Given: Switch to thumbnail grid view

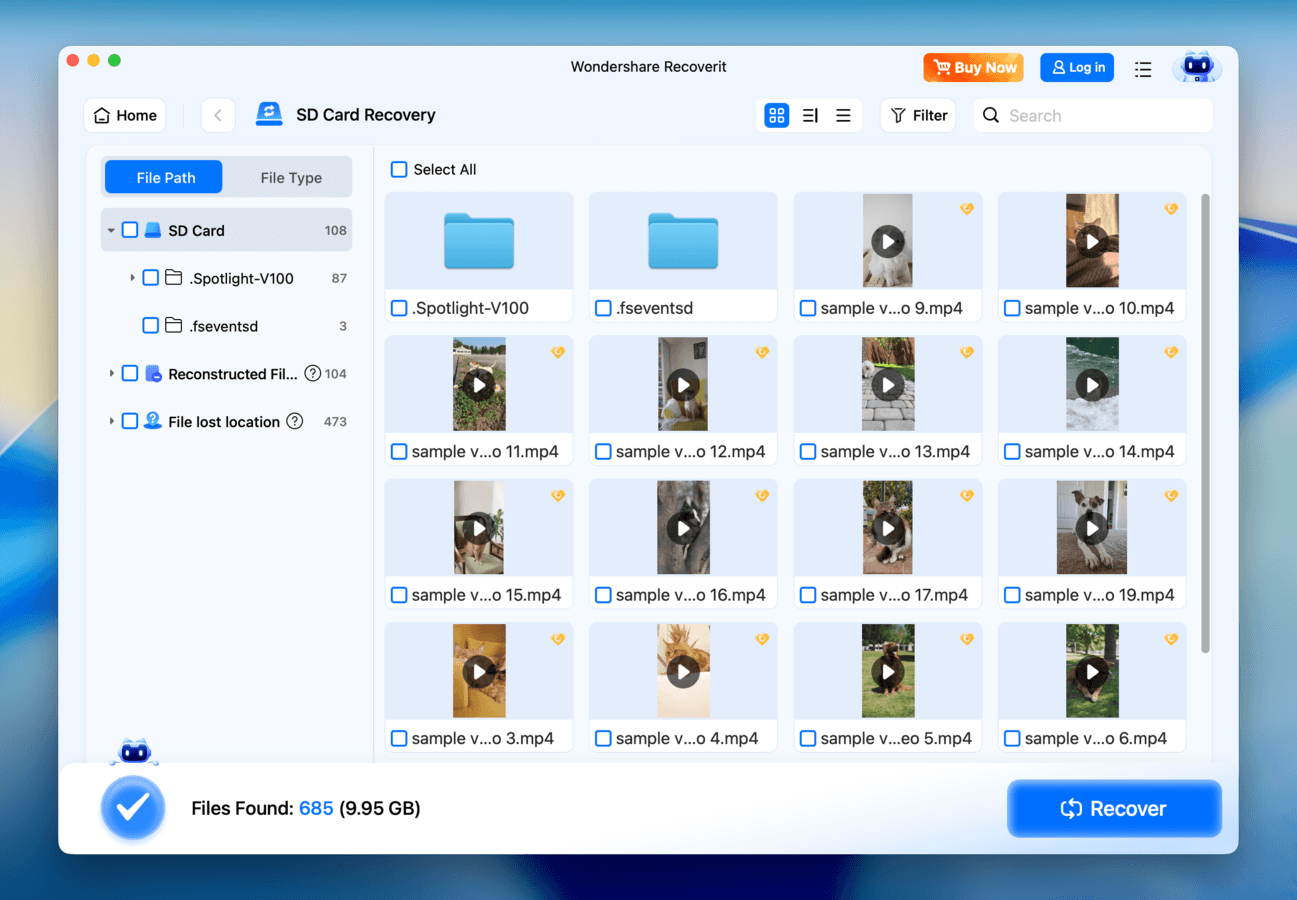Looking at the screenshot, I should pyautogui.click(x=777, y=115).
